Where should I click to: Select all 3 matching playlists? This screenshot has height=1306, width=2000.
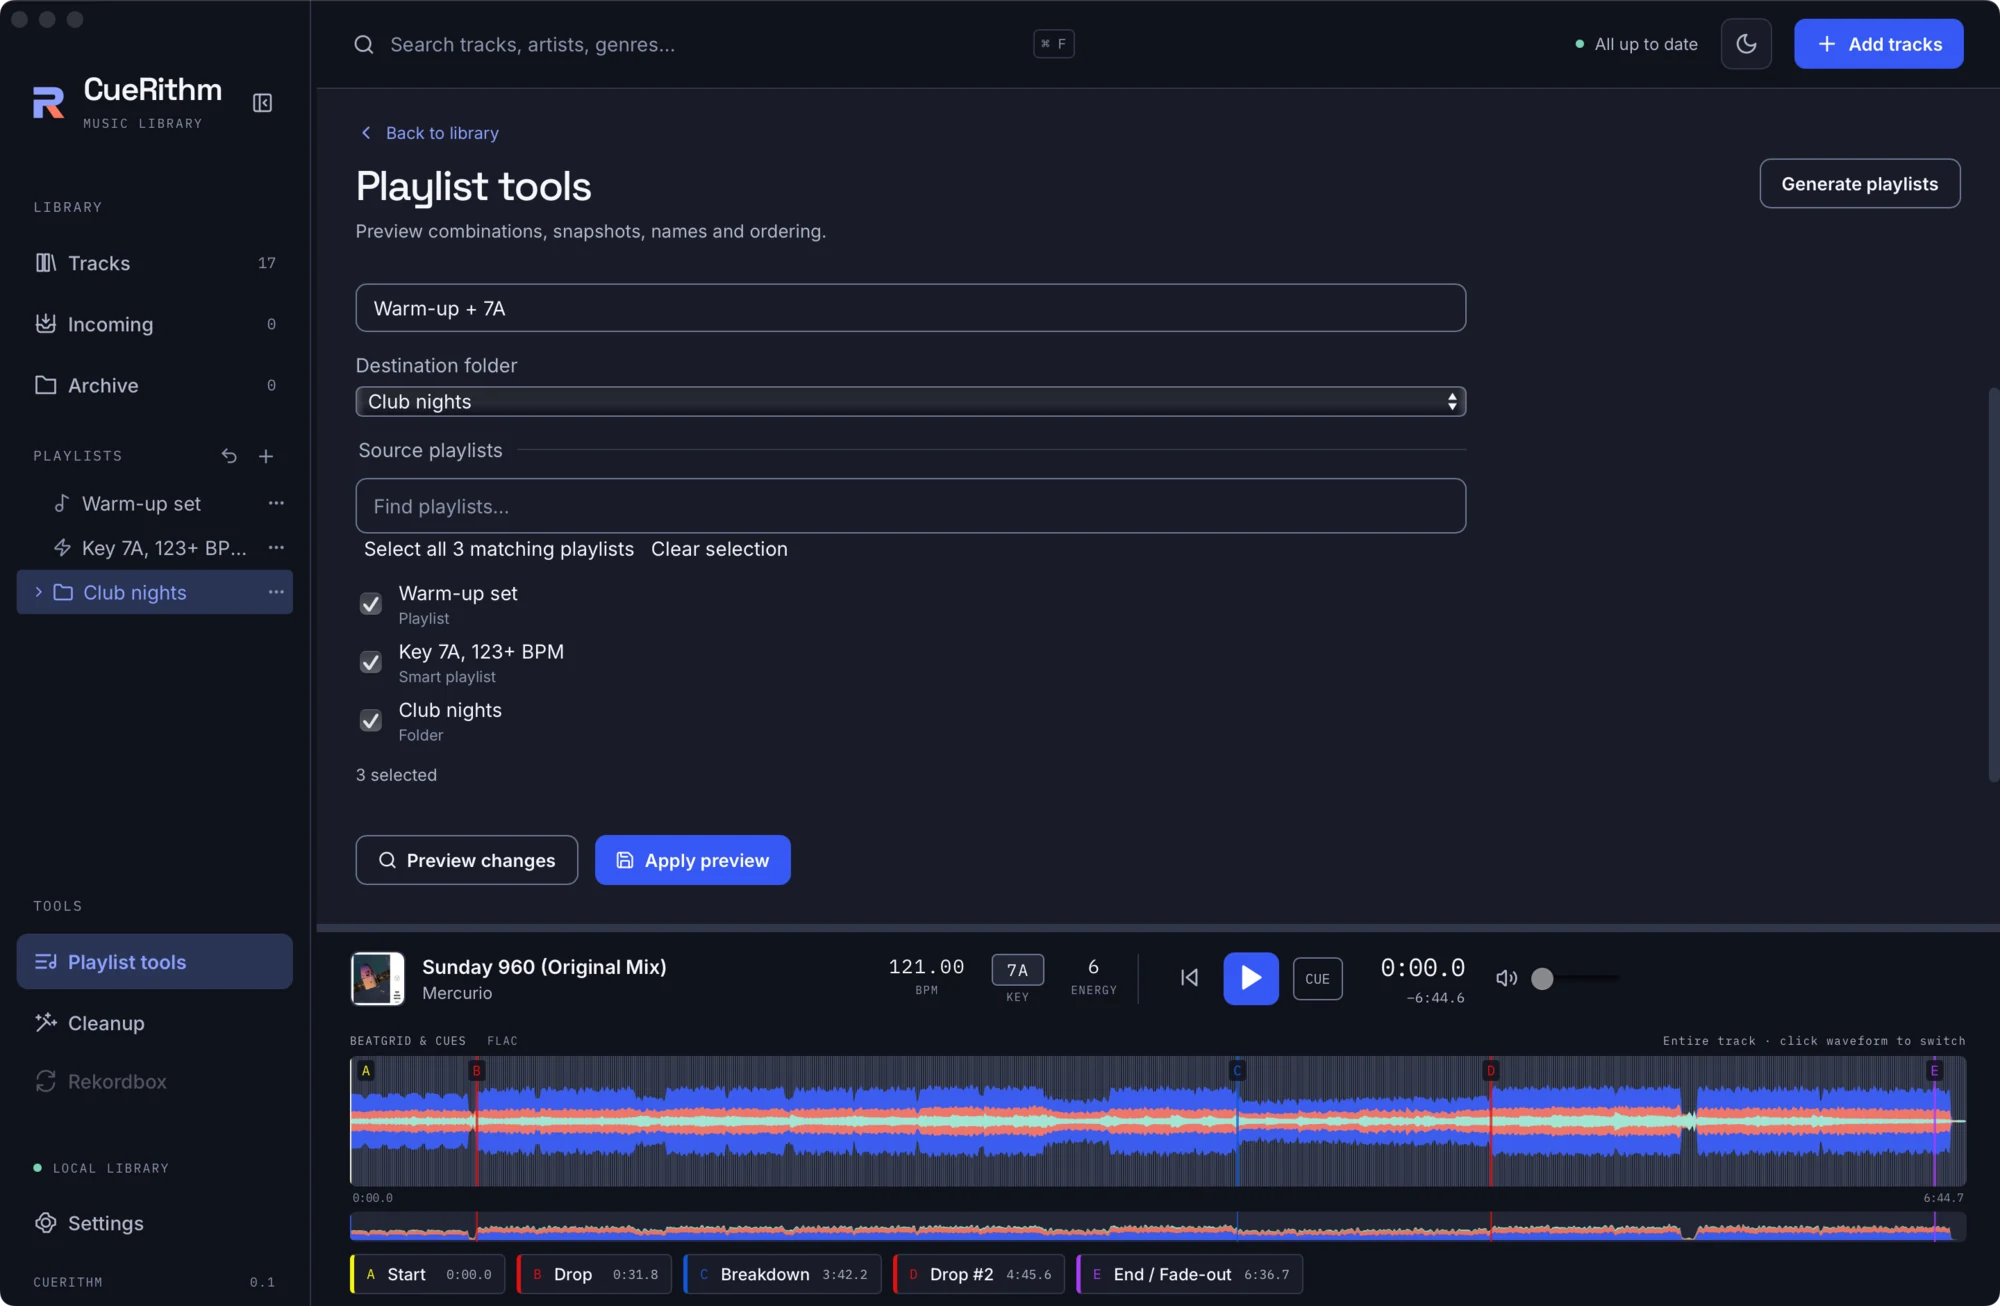pos(499,549)
